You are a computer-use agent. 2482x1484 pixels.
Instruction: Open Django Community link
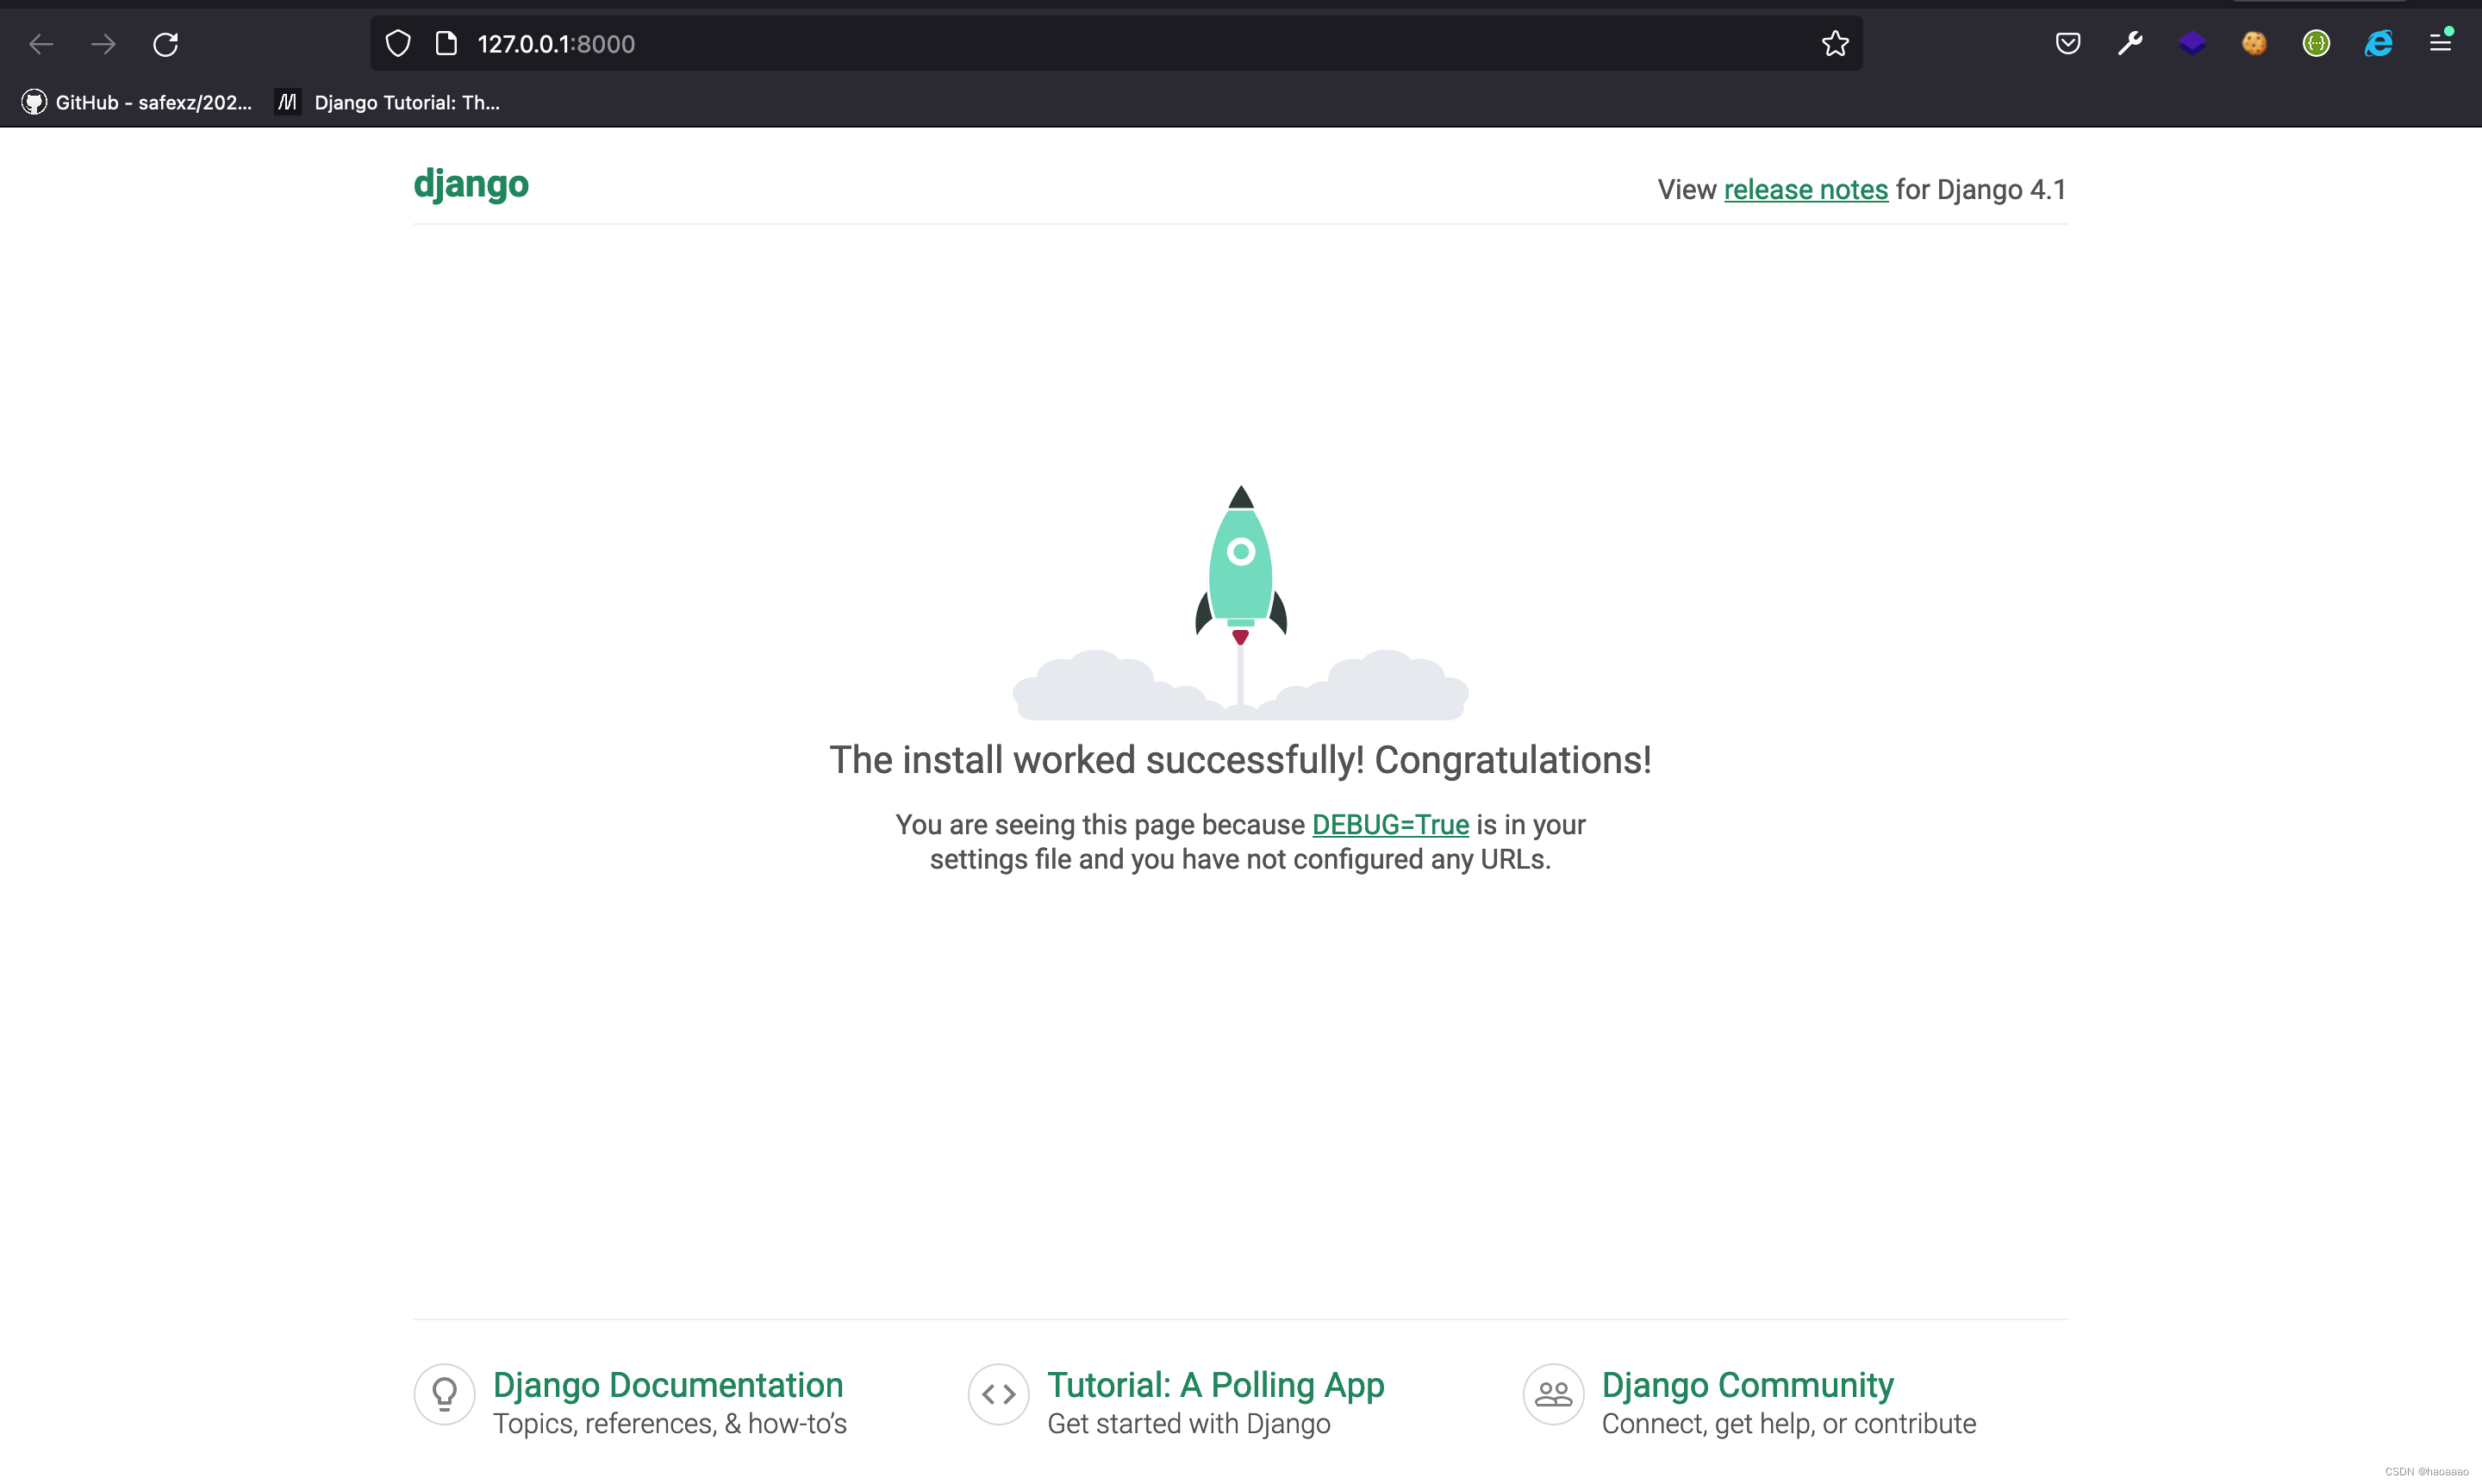(x=1747, y=1384)
